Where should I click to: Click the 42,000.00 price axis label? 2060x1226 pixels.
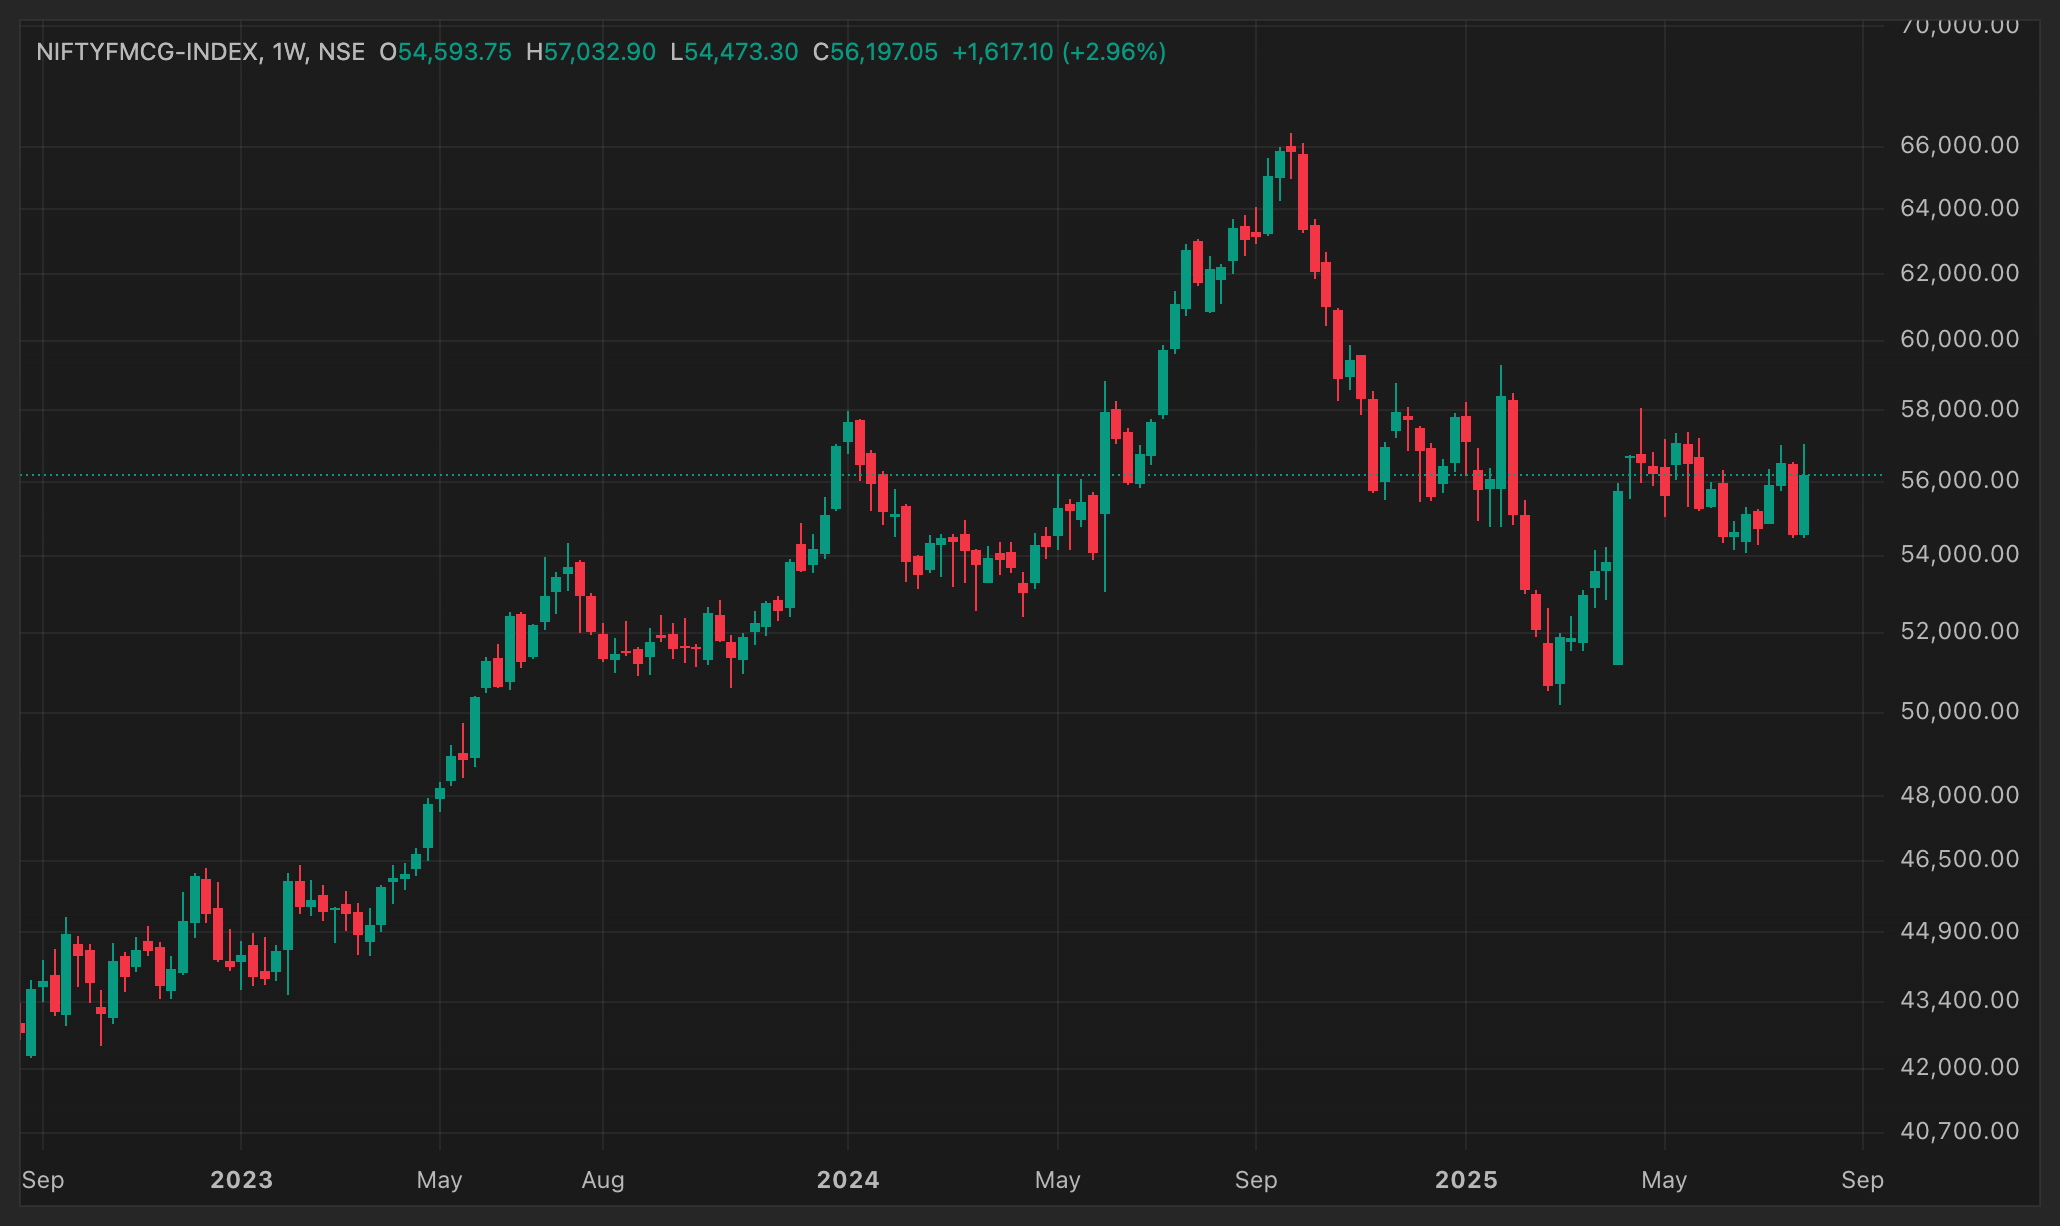(1959, 1067)
